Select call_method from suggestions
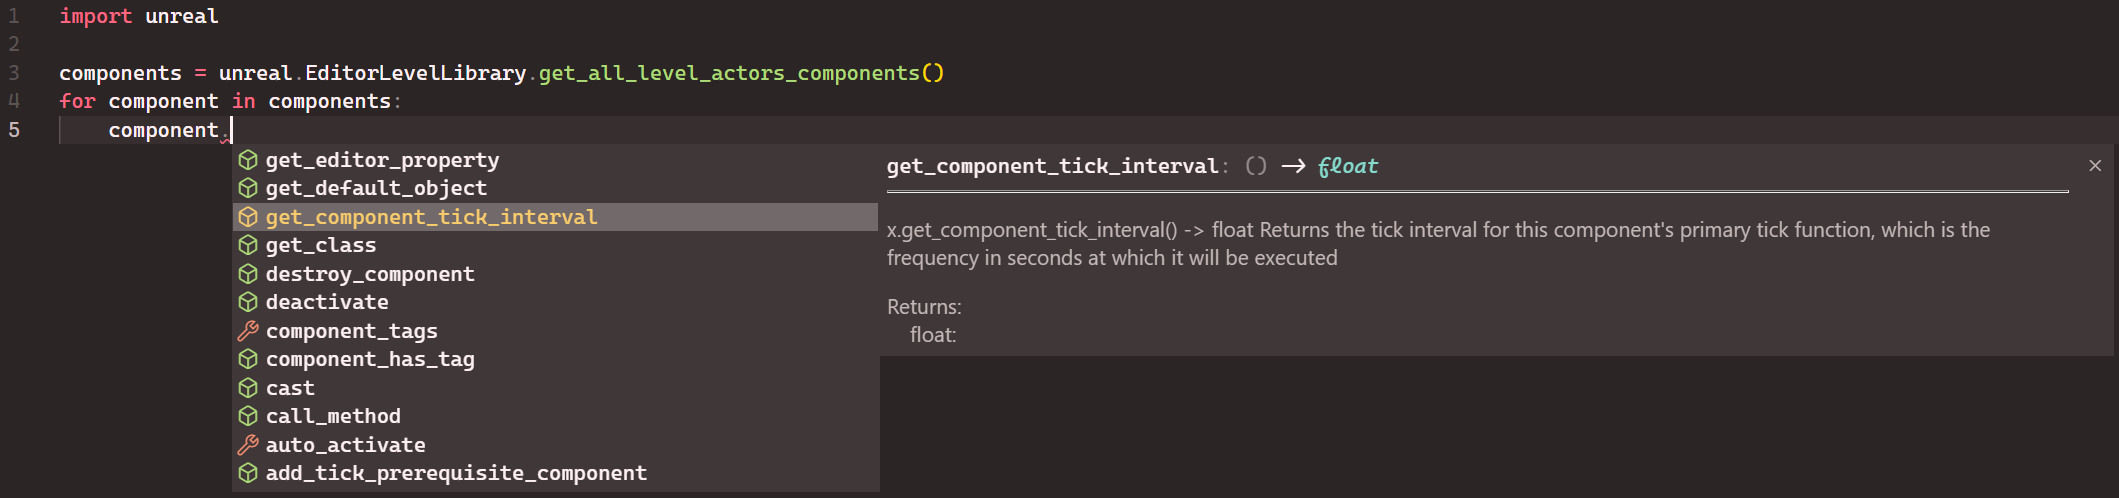 pos(555,416)
